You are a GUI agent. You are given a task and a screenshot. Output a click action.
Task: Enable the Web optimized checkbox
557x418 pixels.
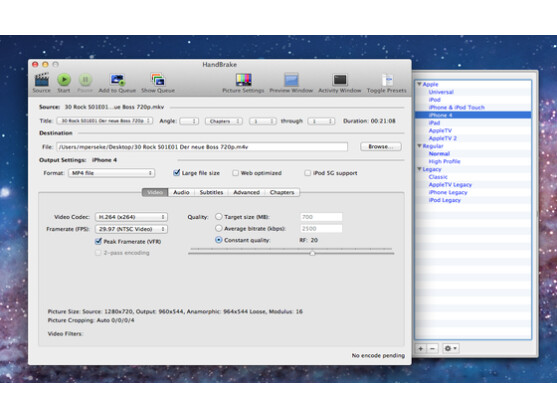point(235,173)
